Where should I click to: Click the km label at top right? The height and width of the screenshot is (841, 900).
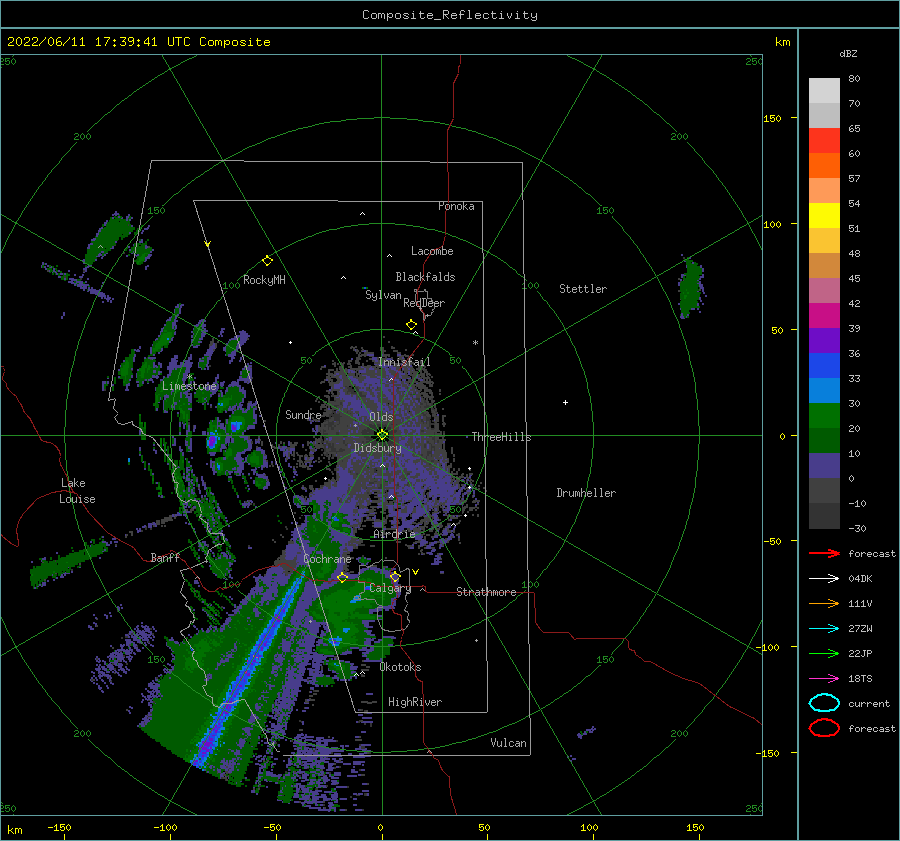782,42
